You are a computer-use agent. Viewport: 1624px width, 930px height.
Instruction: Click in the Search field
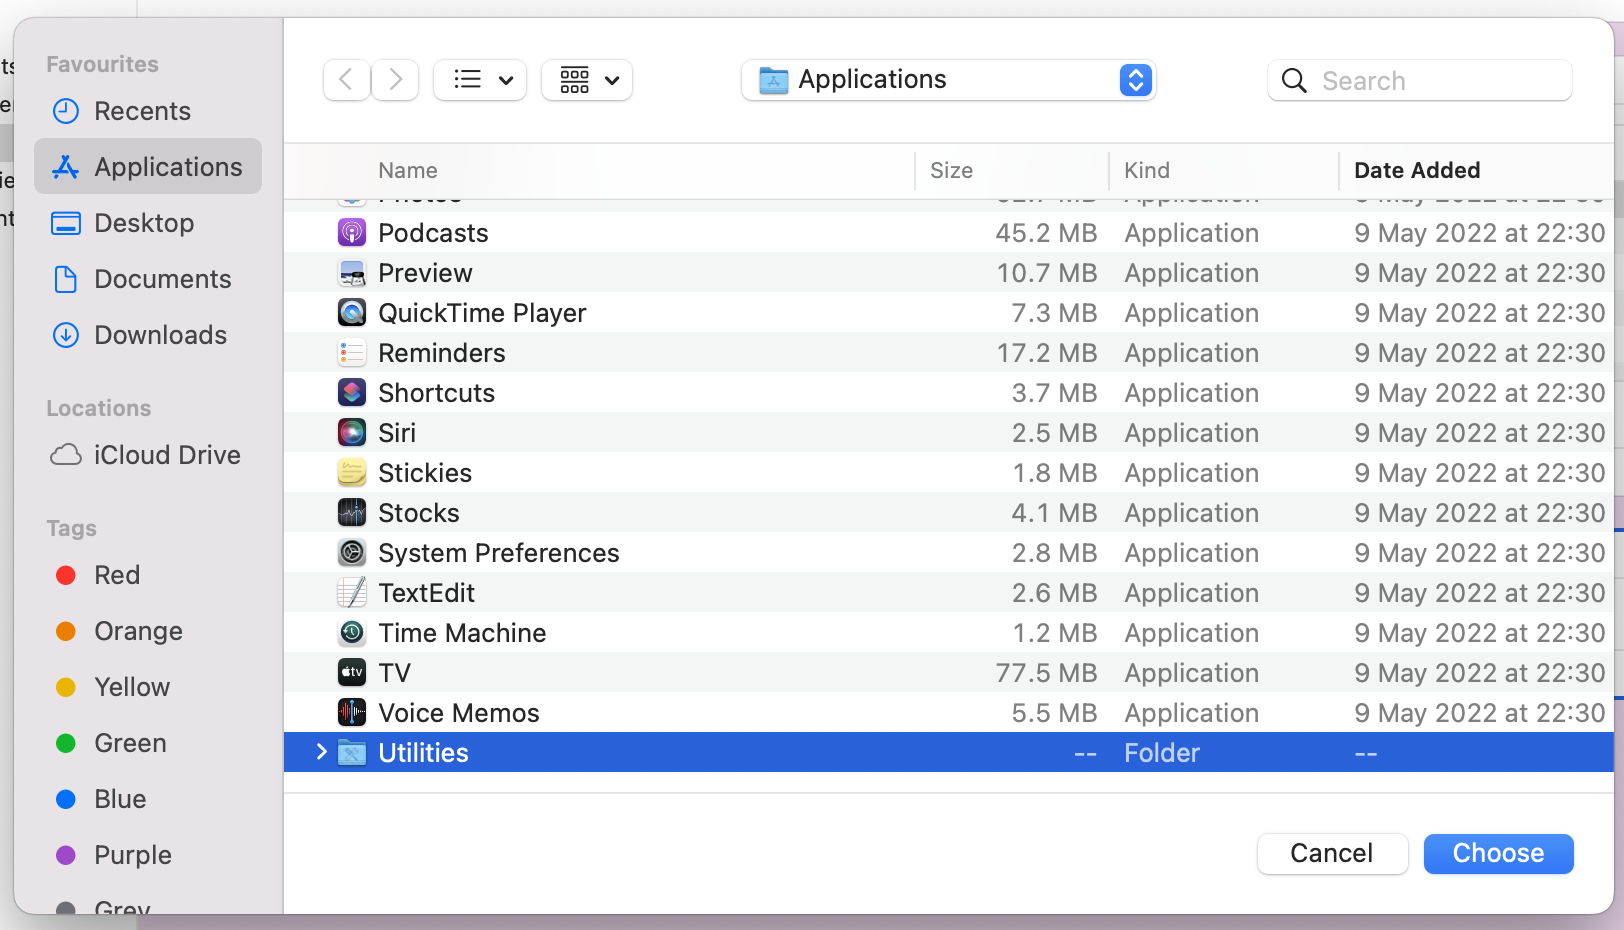(1420, 80)
